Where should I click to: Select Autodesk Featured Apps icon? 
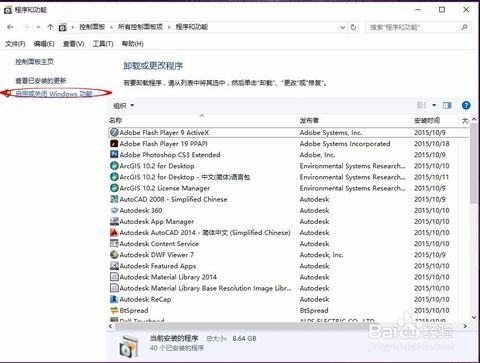(114, 266)
